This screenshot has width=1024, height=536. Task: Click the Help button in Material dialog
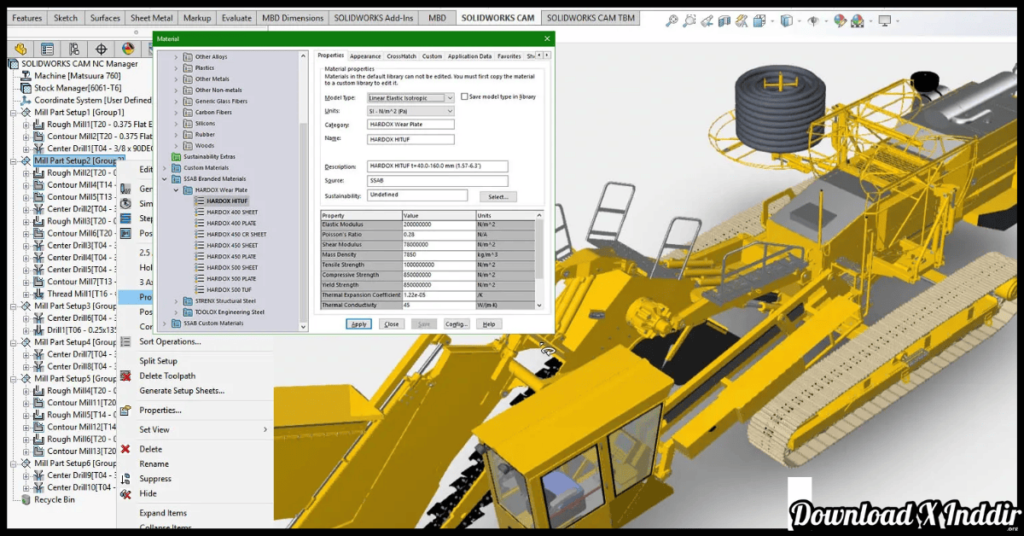point(488,324)
